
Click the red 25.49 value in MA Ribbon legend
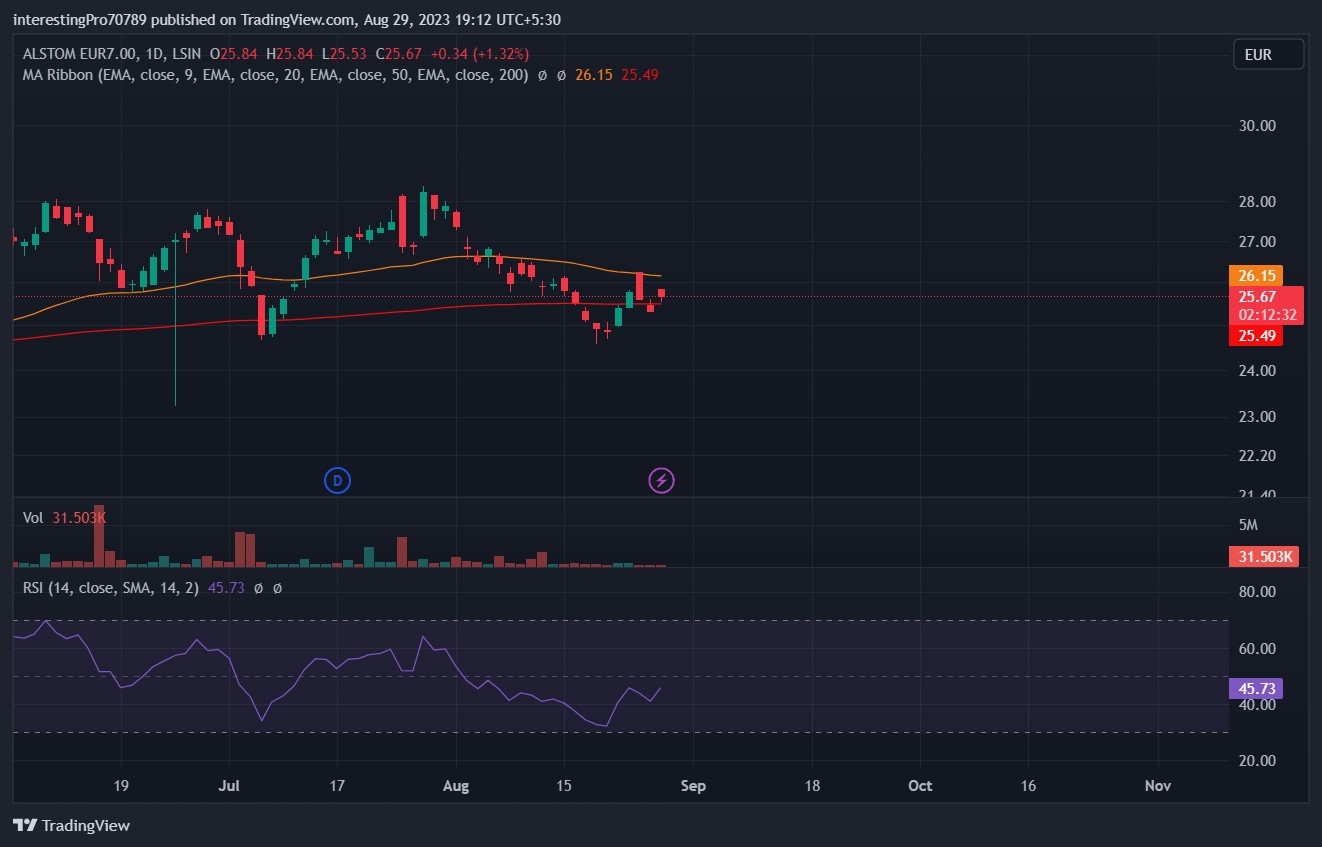point(639,75)
